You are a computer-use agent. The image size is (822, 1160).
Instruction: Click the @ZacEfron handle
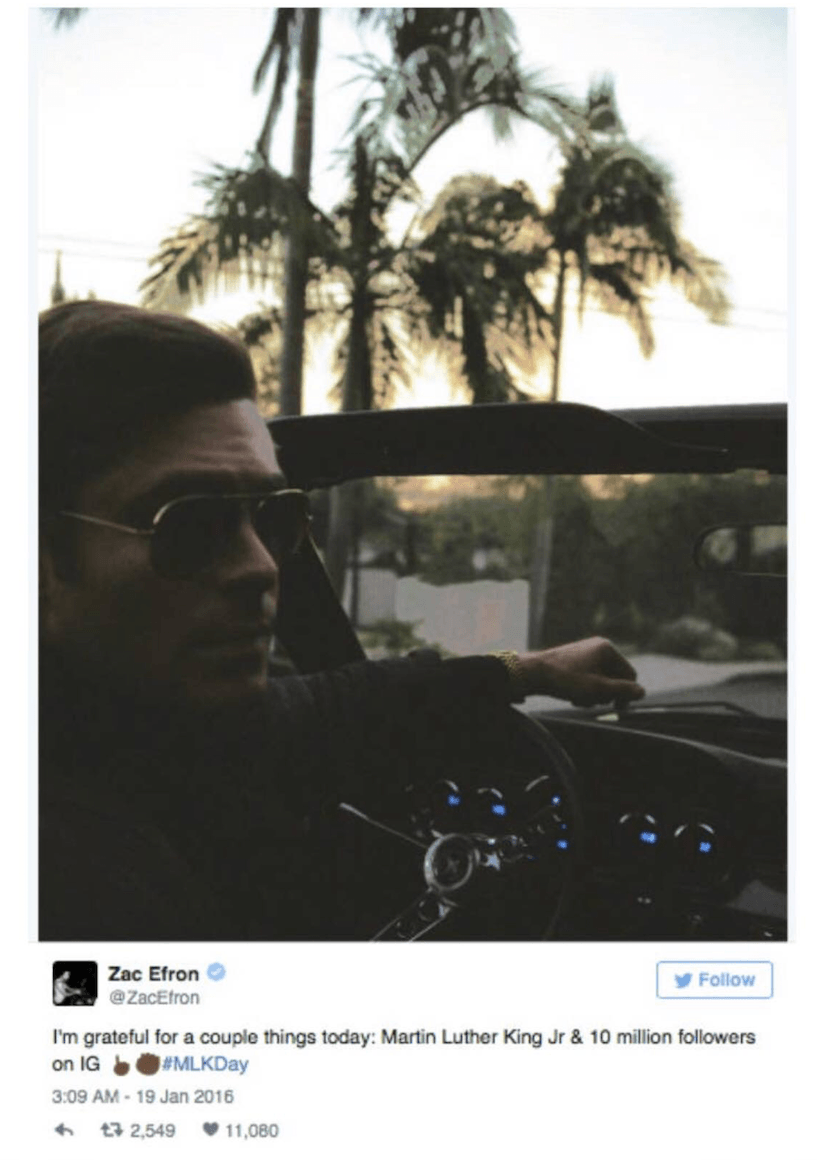[x=154, y=998]
